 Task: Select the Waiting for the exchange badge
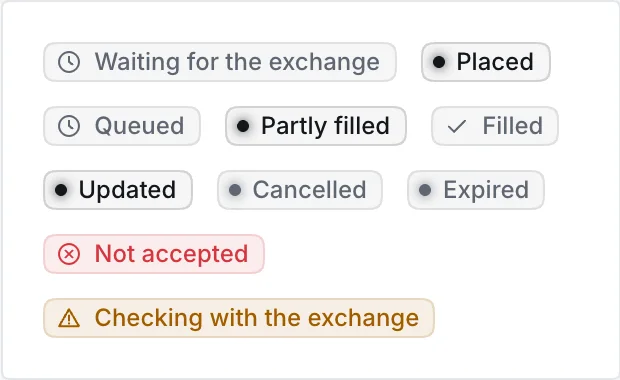pos(220,62)
